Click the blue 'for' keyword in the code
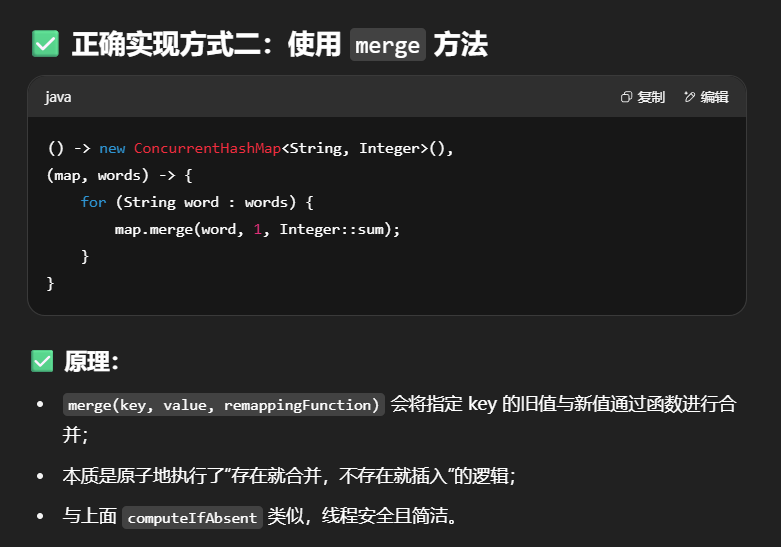This screenshot has width=781, height=547. click(x=93, y=202)
